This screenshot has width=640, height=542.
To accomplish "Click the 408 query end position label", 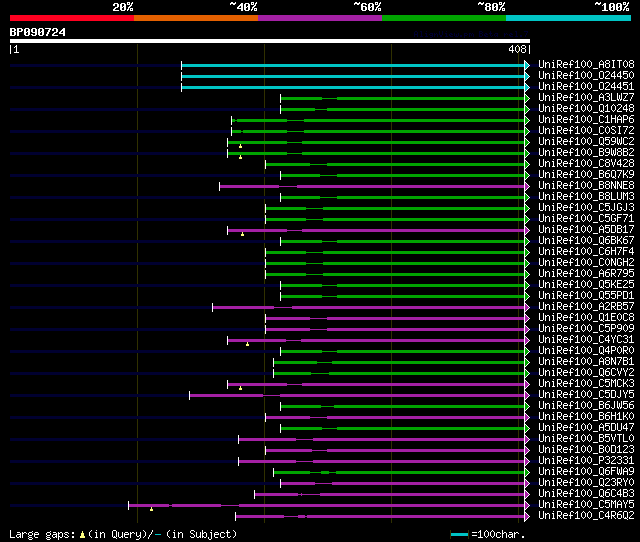I will [518, 49].
